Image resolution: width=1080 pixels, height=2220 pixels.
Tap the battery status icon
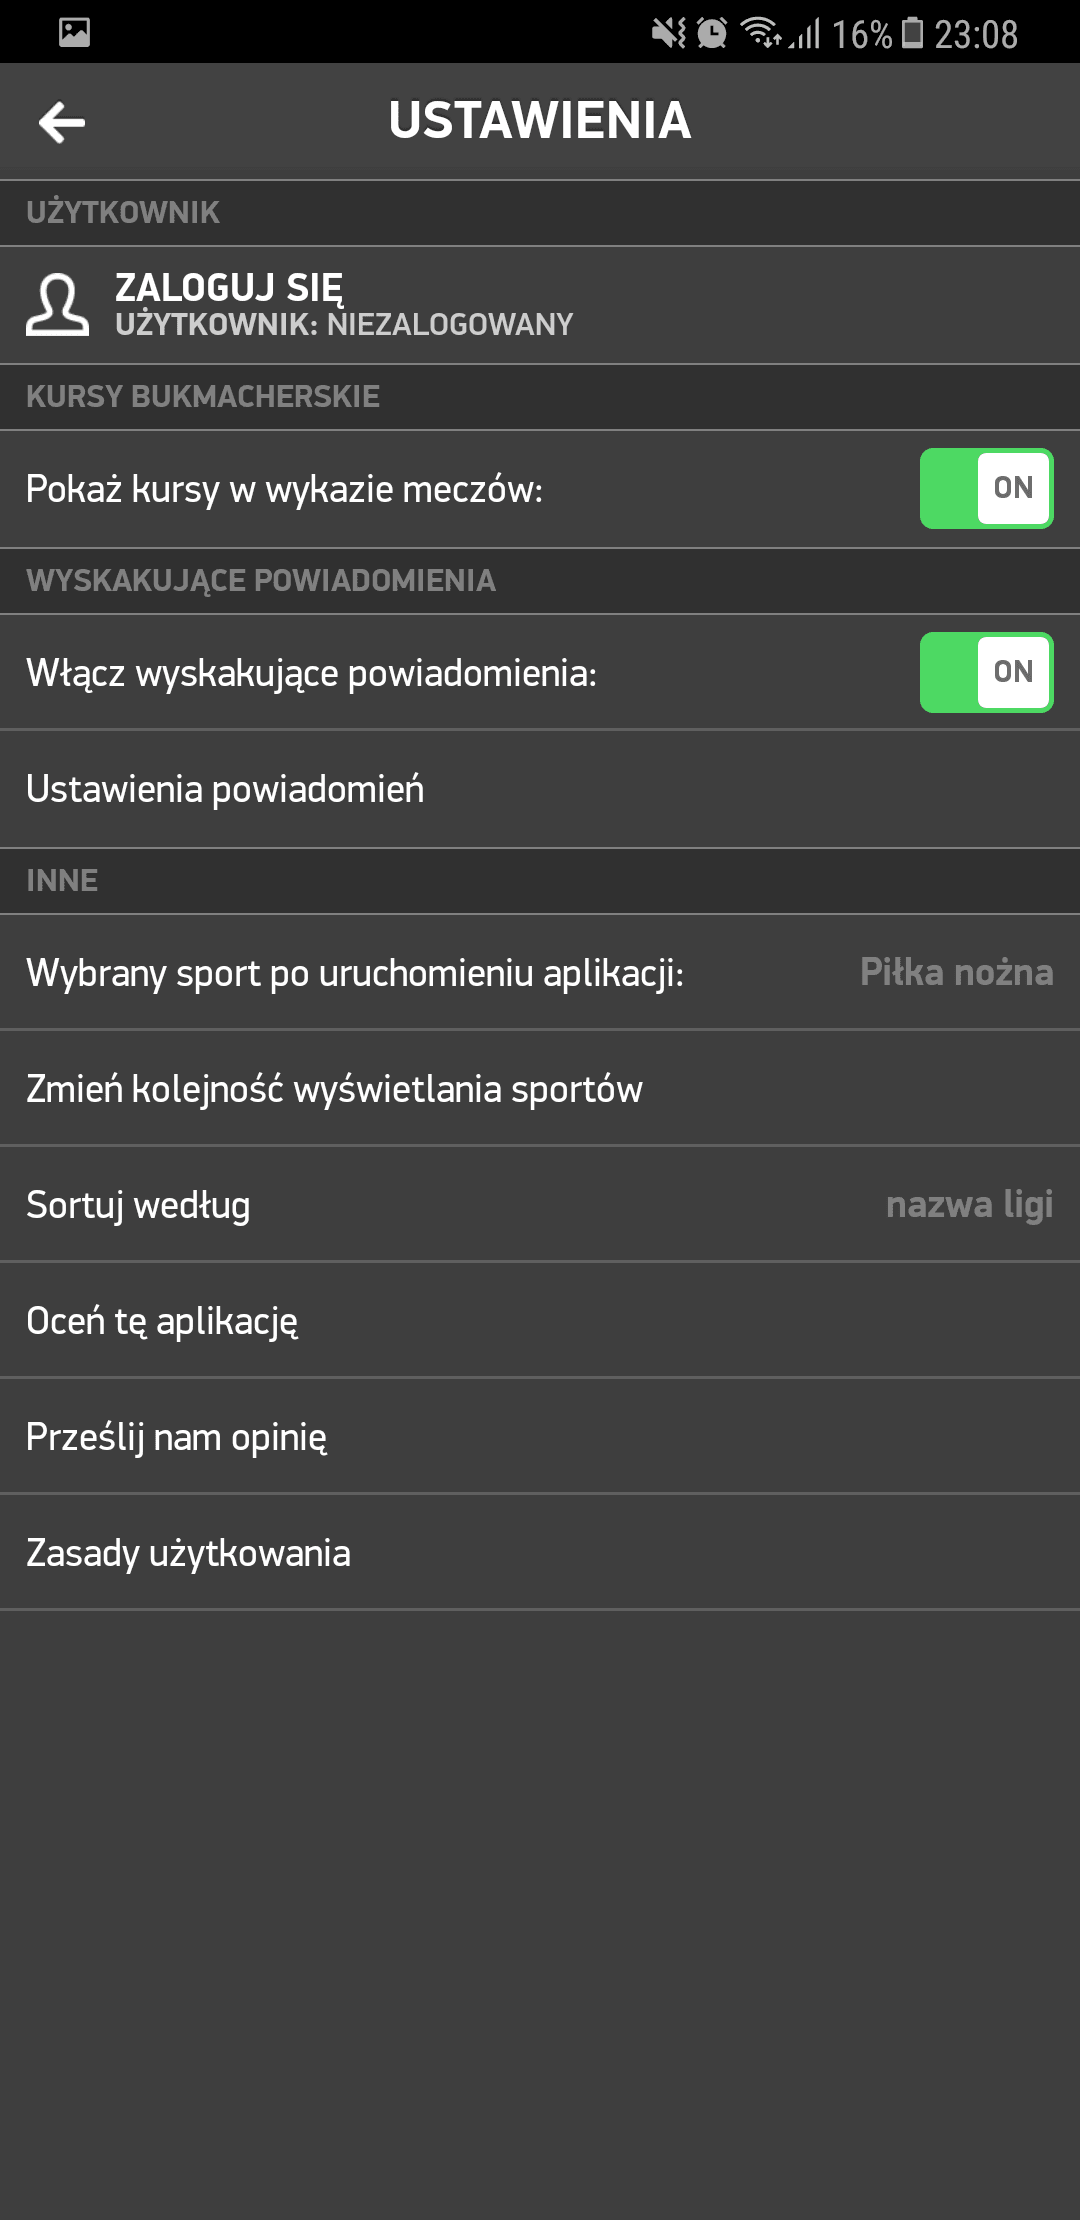[x=912, y=33]
